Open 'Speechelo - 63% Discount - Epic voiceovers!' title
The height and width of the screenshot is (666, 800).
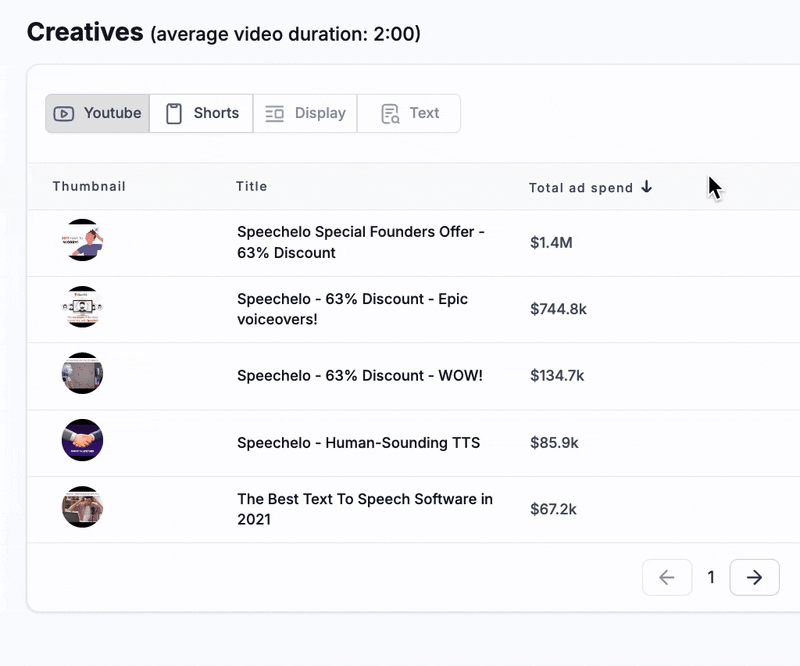(352, 309)
